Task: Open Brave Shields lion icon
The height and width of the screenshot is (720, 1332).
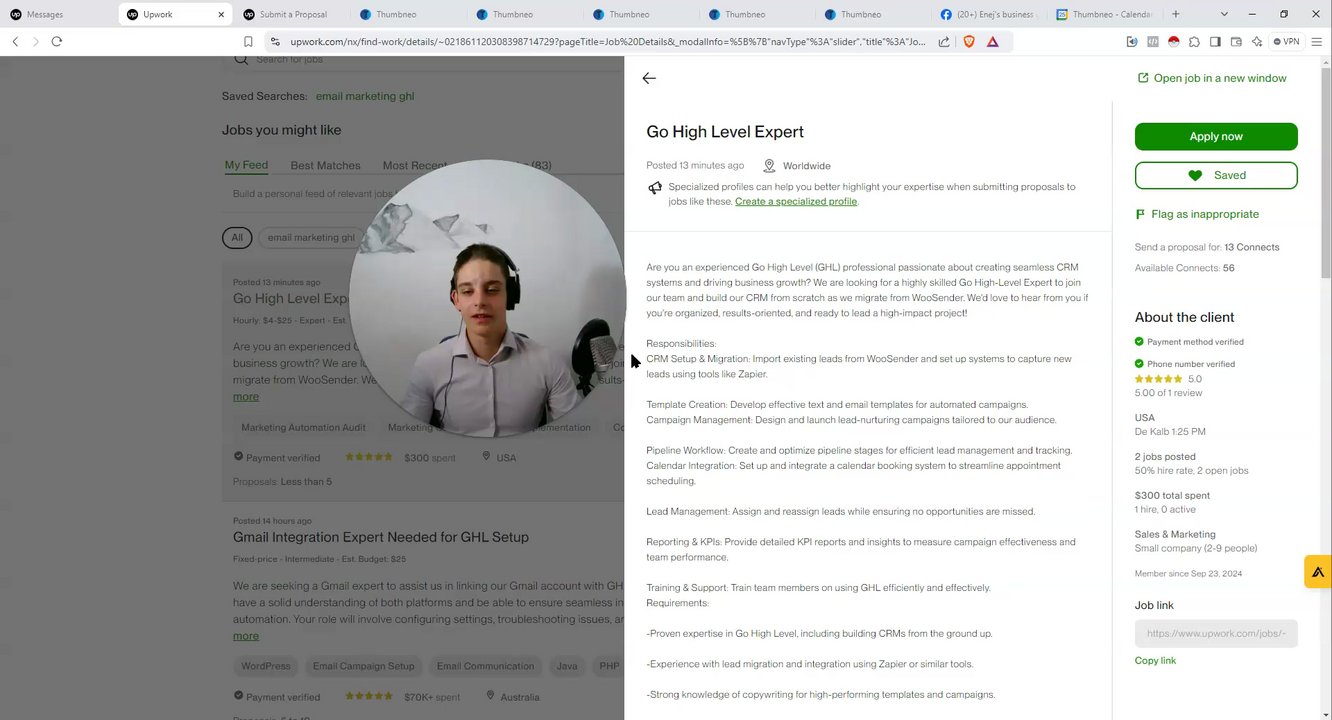Action: 968,41
